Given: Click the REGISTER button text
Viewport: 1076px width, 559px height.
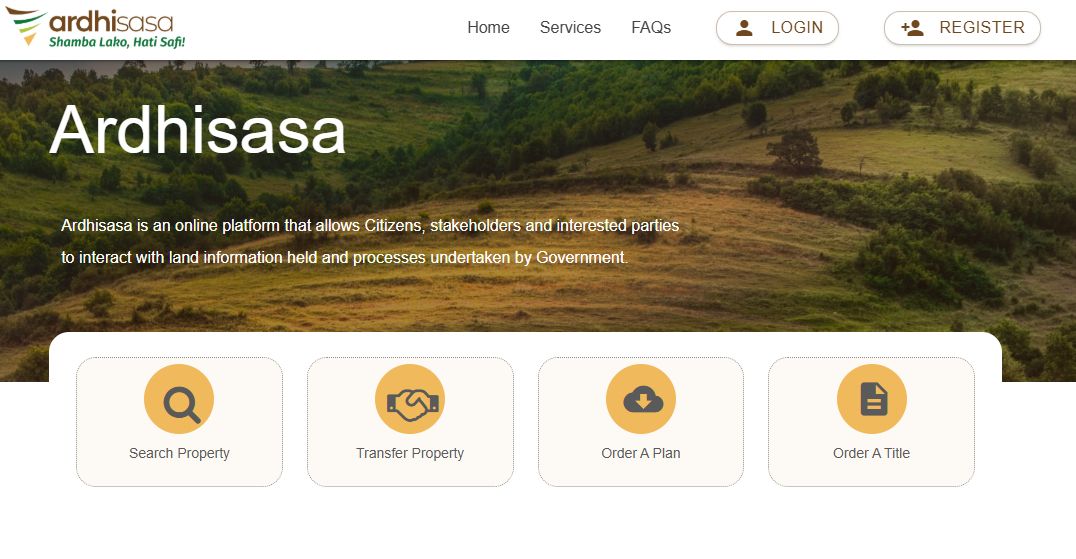Looking at the screenshot, I should tap(981, 27).
